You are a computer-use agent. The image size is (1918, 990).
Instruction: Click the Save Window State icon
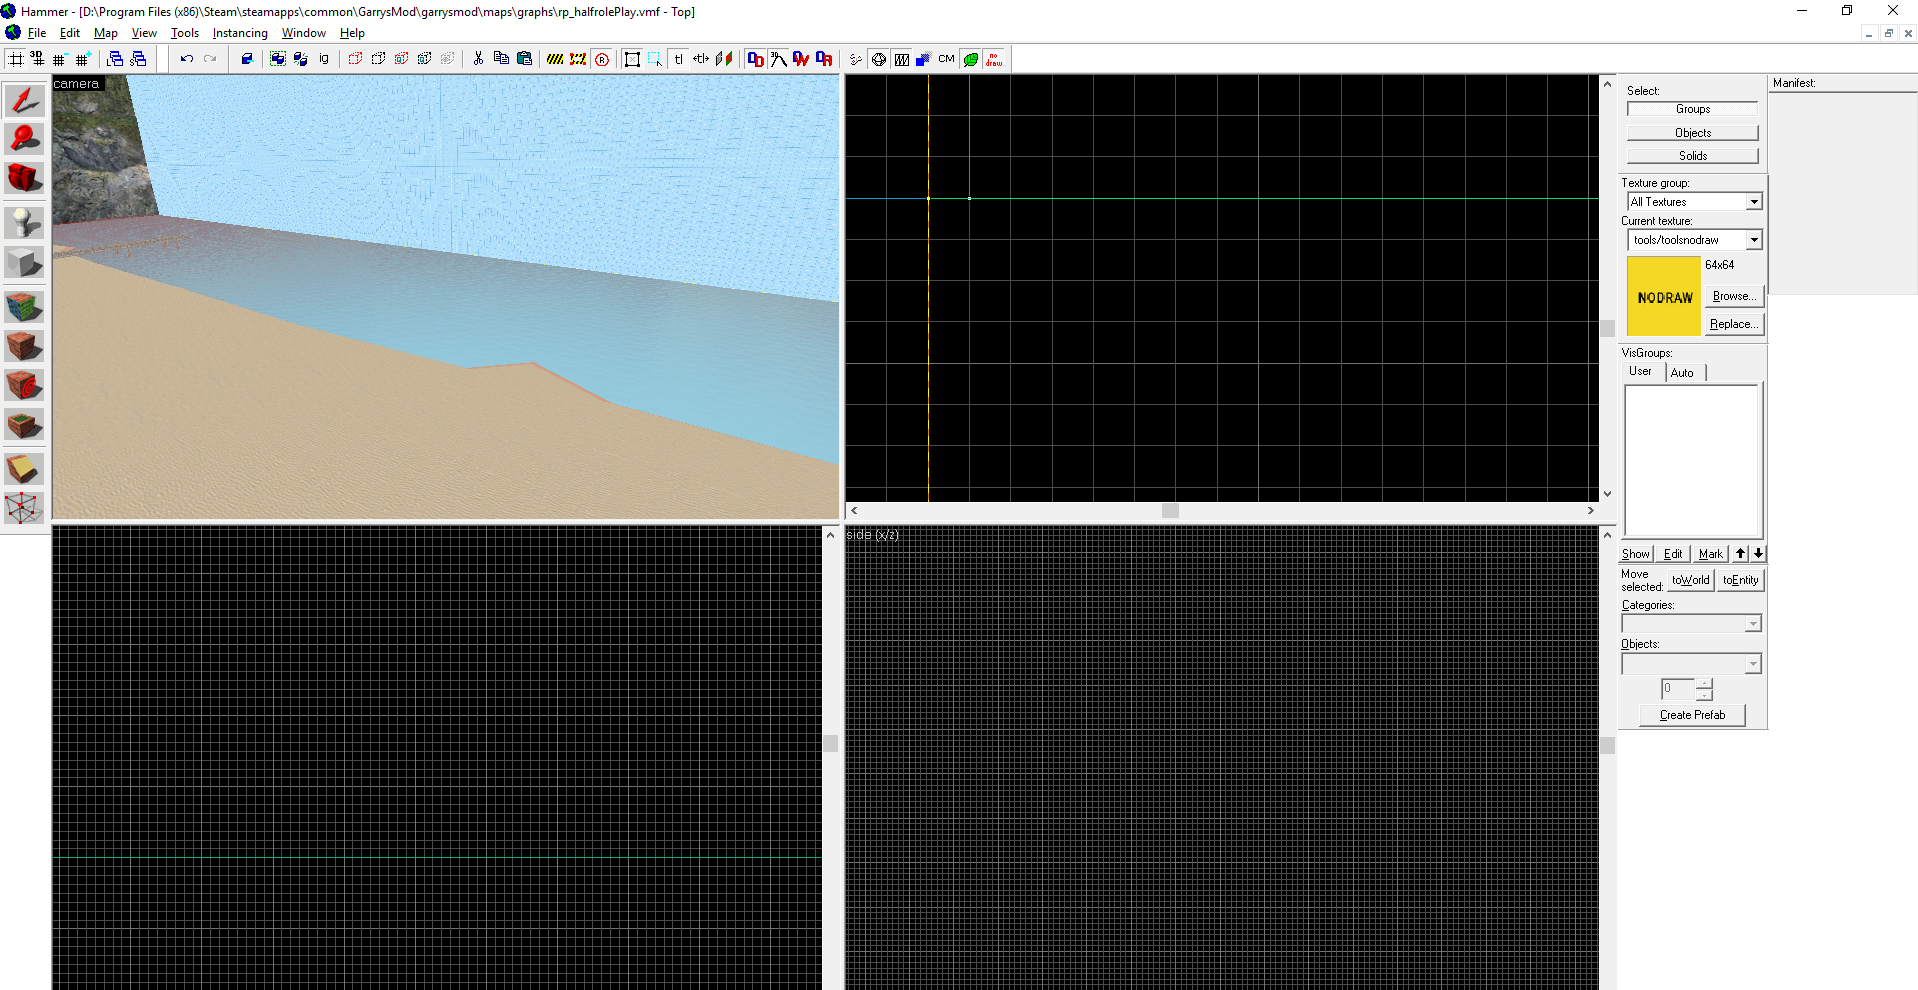click(x=138, y=59)
